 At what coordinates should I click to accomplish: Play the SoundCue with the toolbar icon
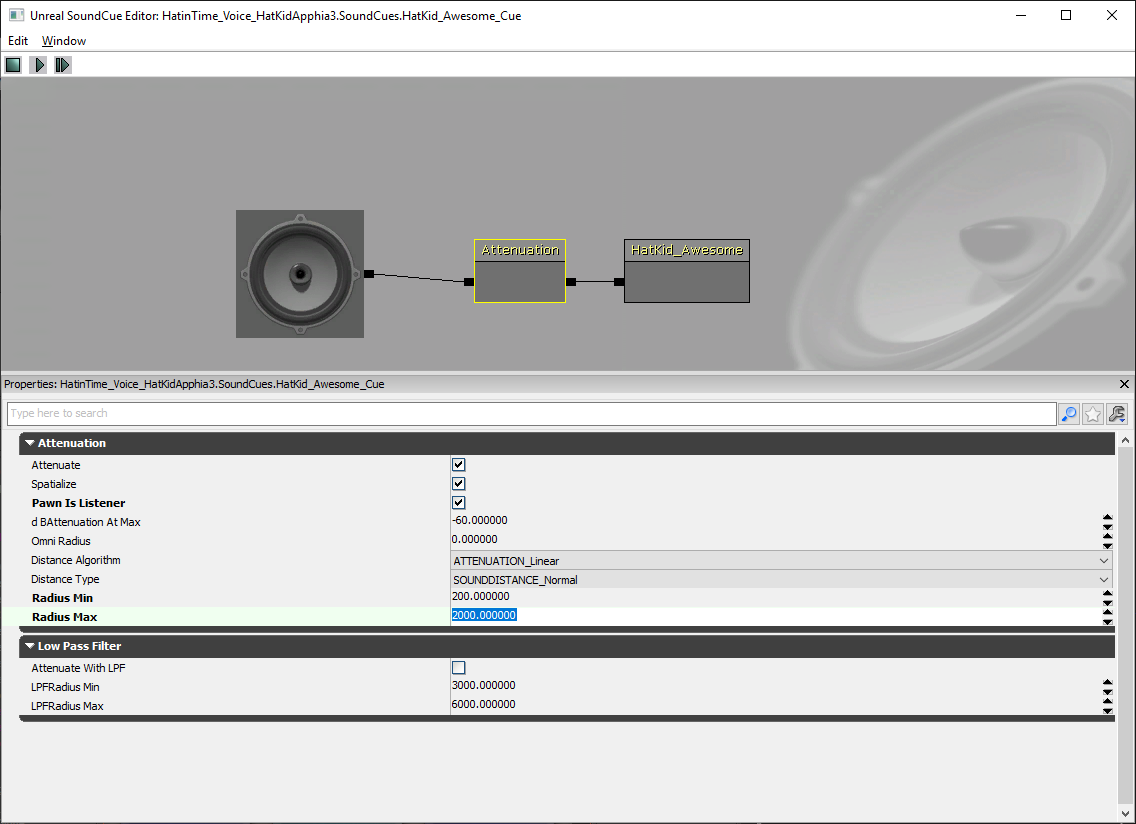pos(38,65)
